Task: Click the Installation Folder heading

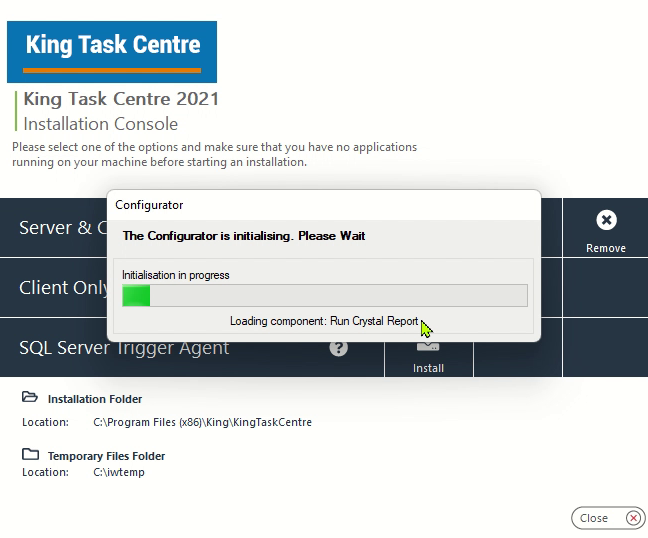Action: pyautogui.click(x=95, y=399)
